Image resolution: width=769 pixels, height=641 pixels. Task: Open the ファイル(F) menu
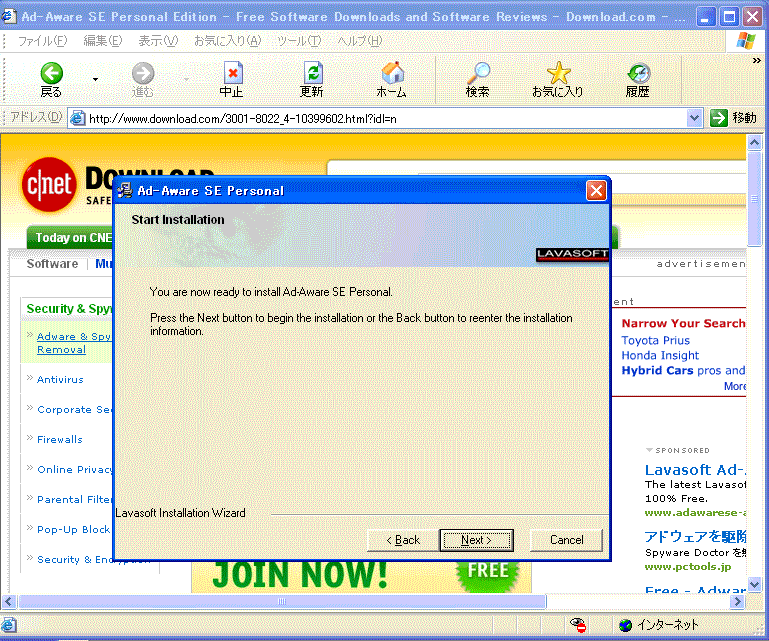[x=43, y=41]
